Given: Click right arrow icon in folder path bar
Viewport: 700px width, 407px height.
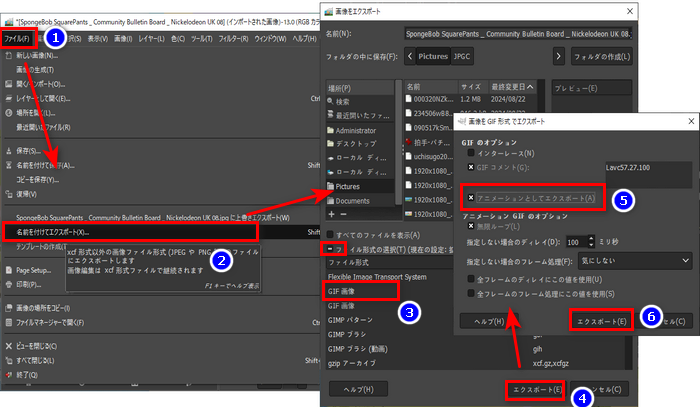Looking at the screenshot, I should click(x=557, y=57).
